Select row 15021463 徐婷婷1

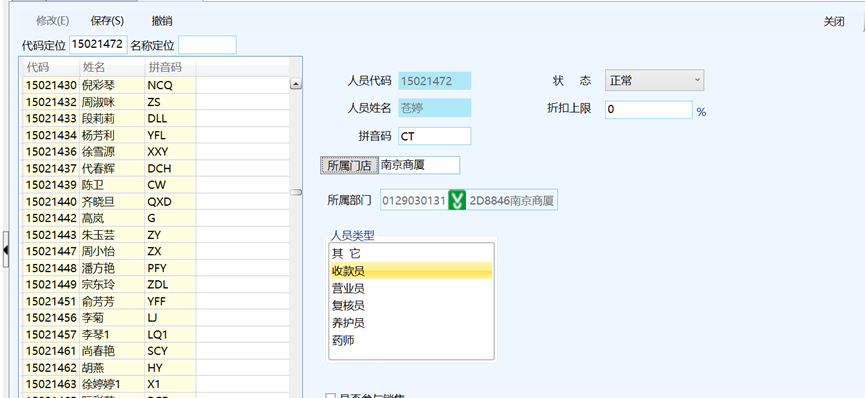coord(156,384)
